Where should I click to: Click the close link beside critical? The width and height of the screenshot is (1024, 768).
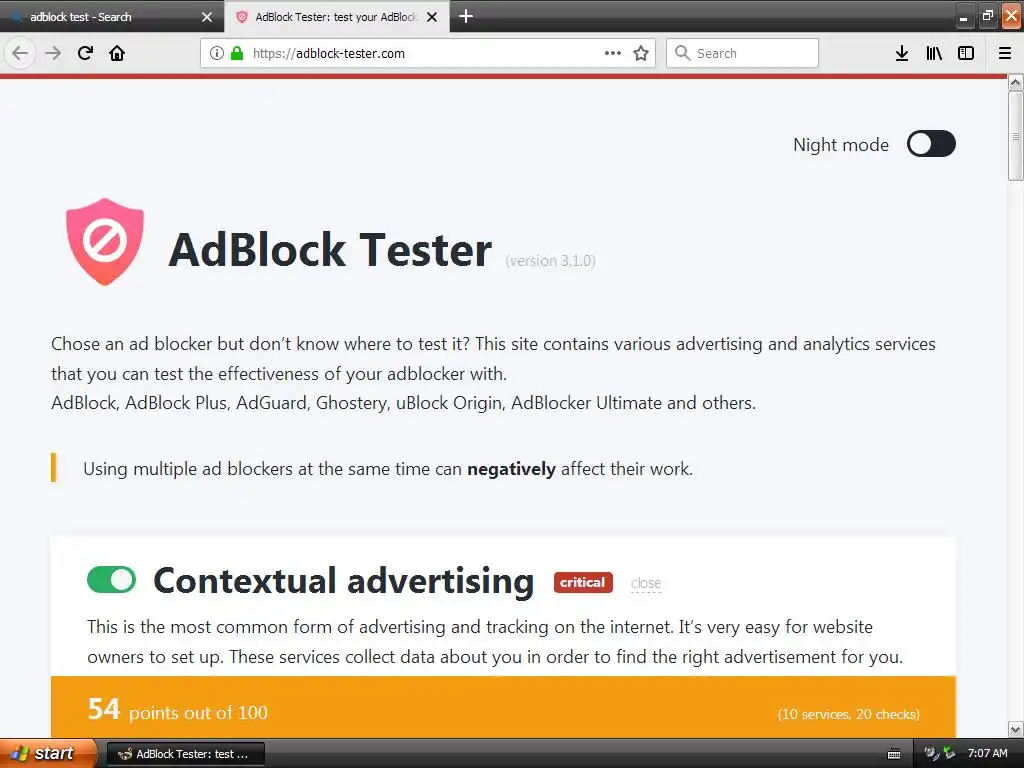click(646, 583)
